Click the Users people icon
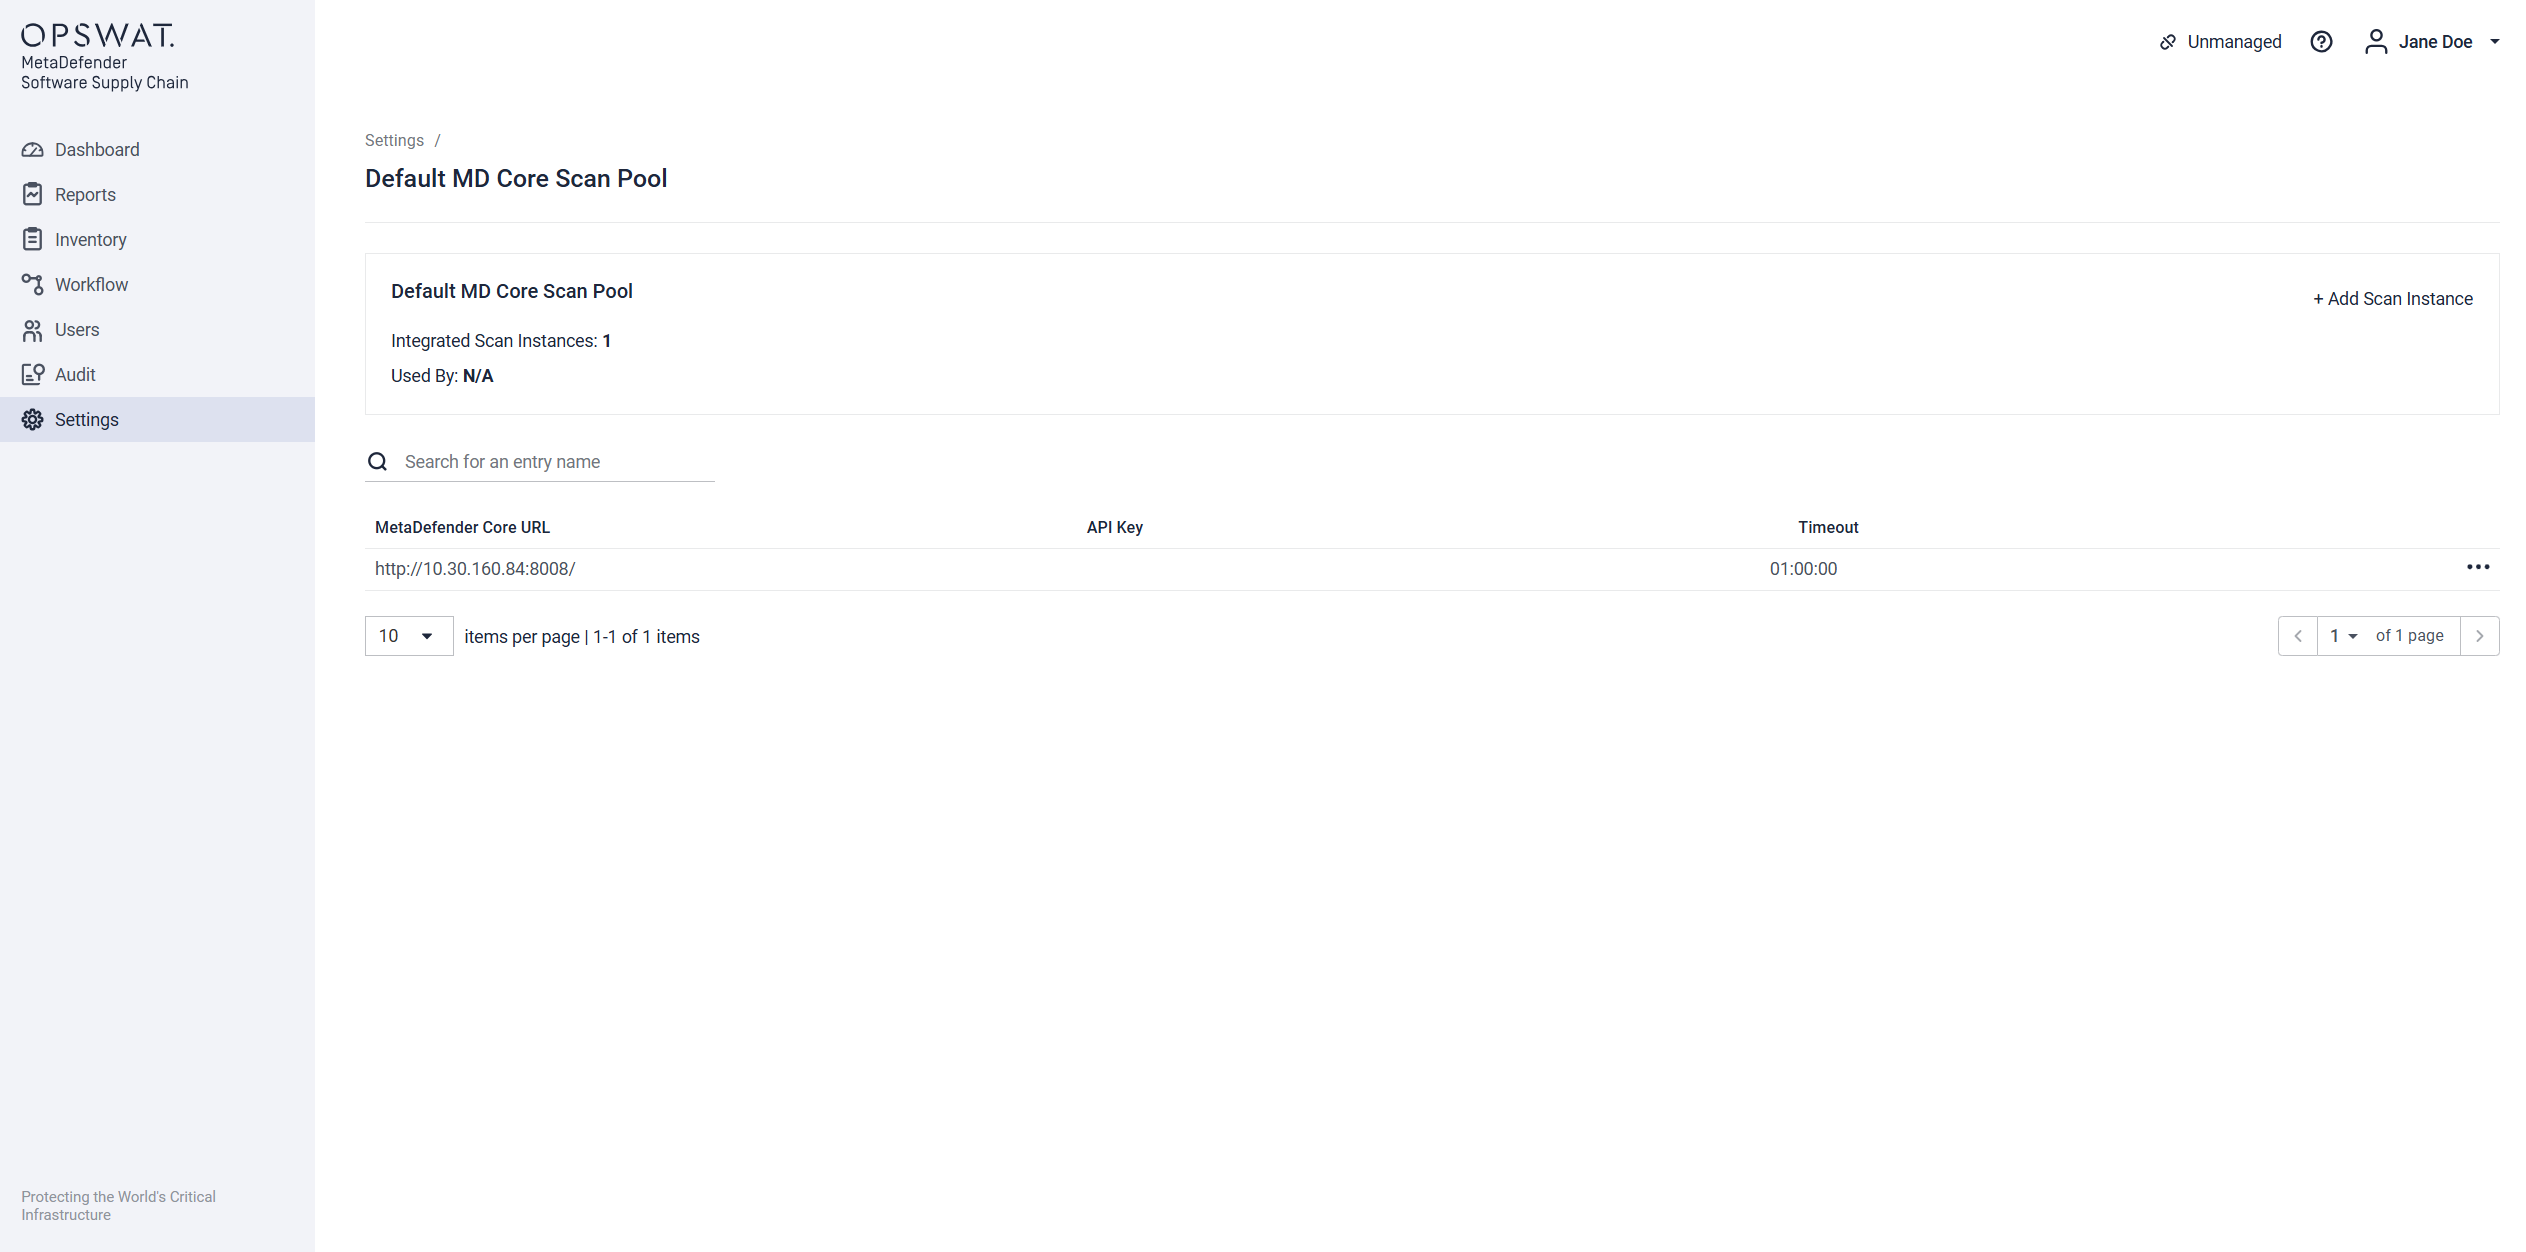This screenshot has width=2526, height=1252. [x=33, y=330]
